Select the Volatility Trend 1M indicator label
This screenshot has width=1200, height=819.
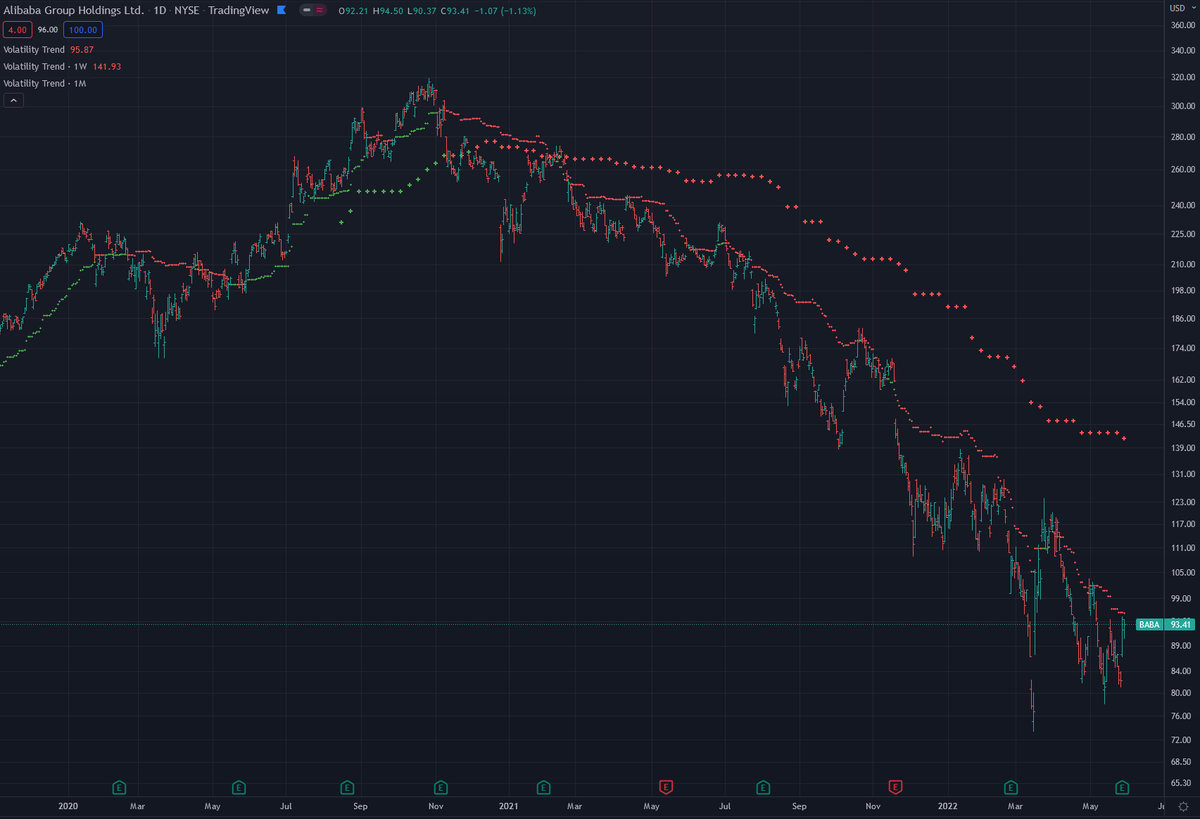[46, 83]
